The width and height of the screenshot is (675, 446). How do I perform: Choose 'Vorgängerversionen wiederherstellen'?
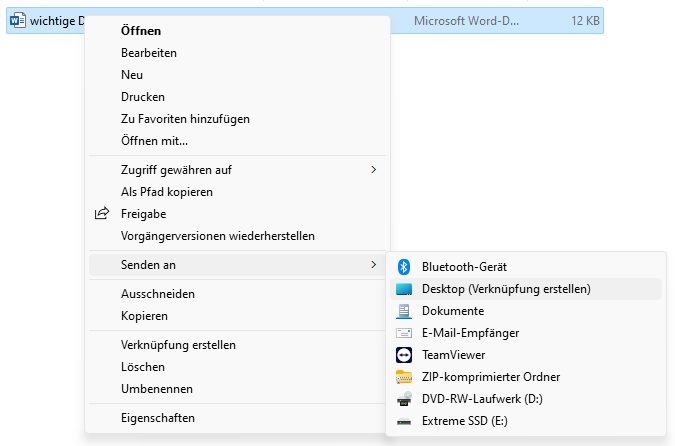pyautogui.click(x=217, y=236)
